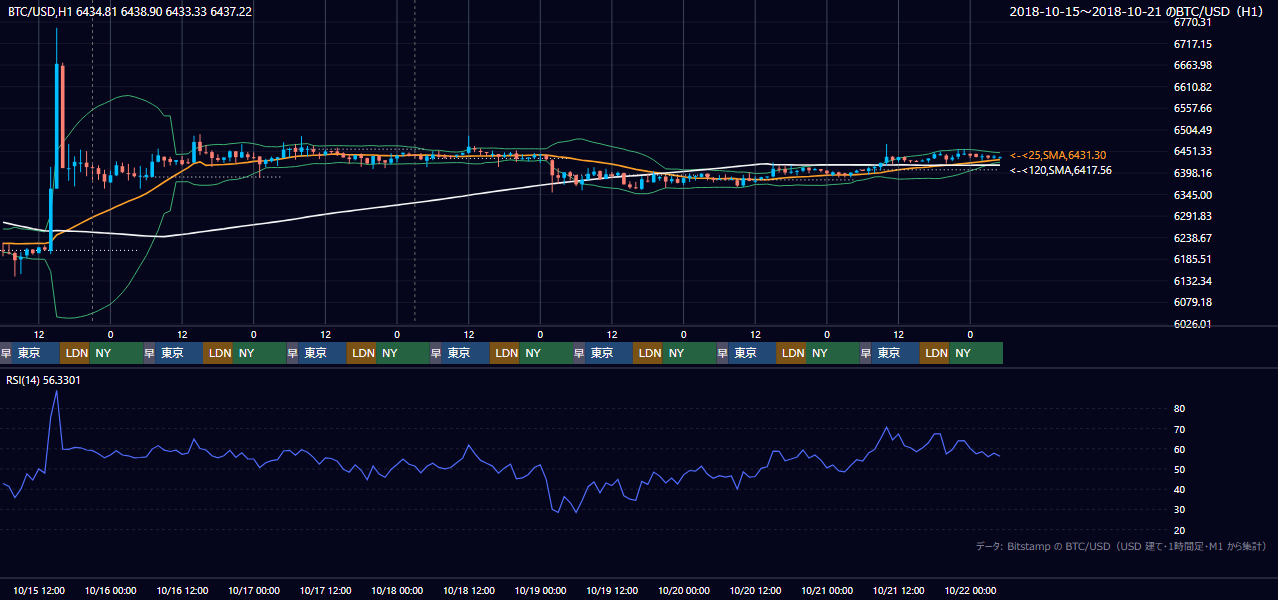
Task: Select the 10/19 00:00 time label
Action: 541,591
